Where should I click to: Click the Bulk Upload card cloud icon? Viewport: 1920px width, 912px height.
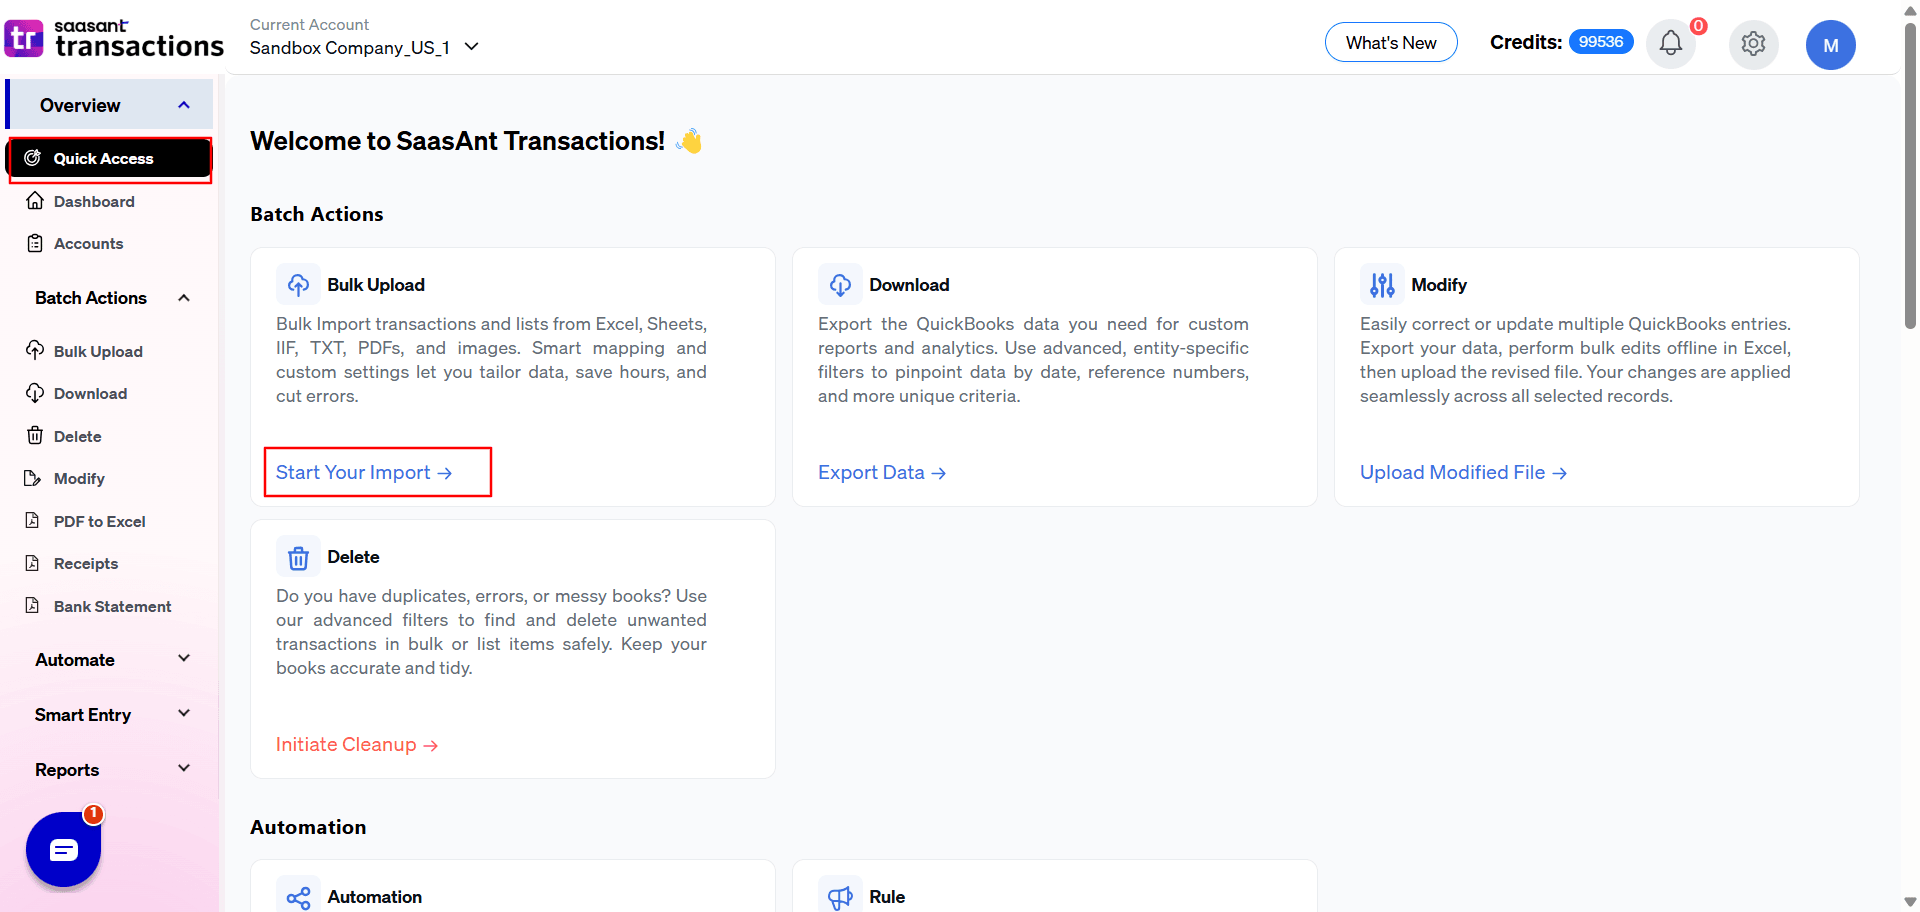pyautogui.click(x=298, y=285)
